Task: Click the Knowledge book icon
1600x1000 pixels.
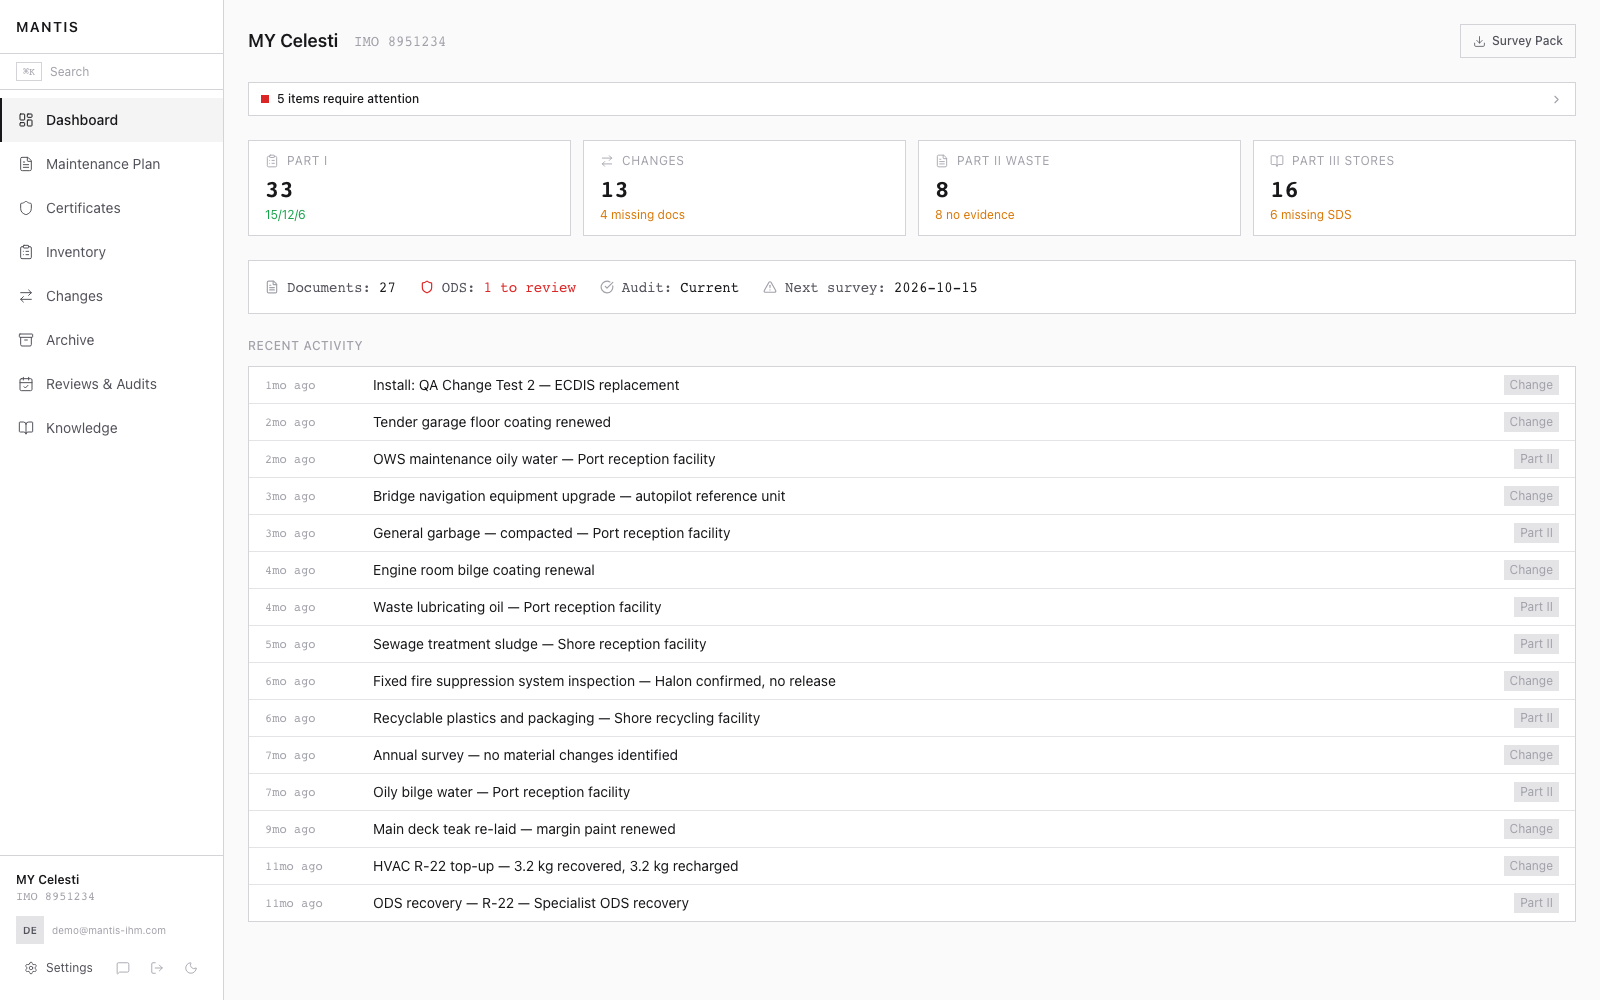Action: coord(26,428)
